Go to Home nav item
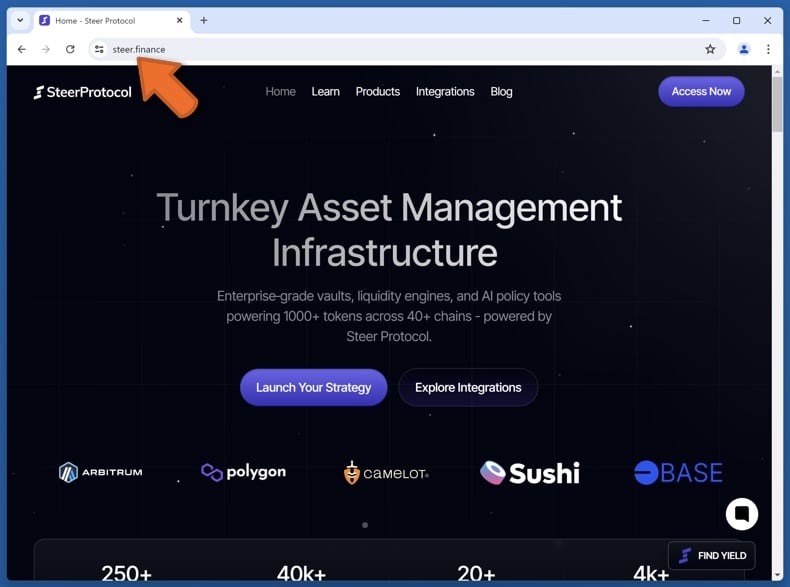 pos(280,92)
